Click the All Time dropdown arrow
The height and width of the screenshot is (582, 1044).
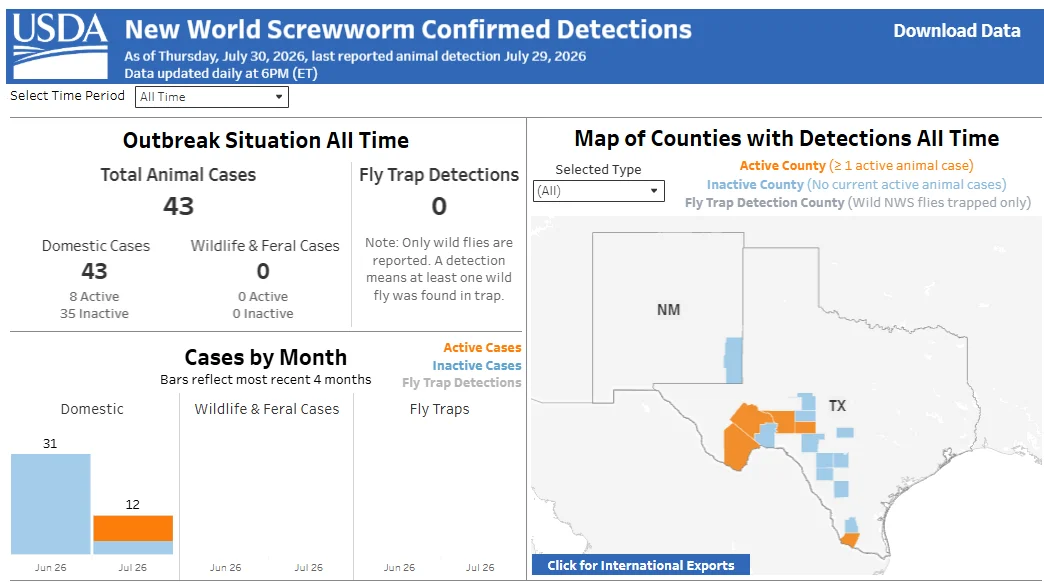[279, 97]
